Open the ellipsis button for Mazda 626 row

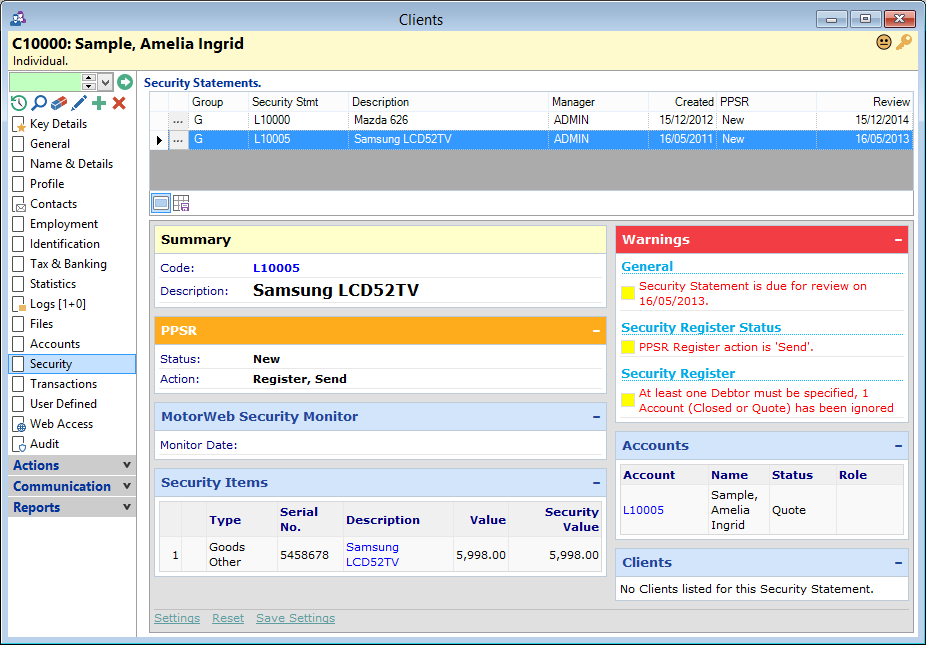178,120
